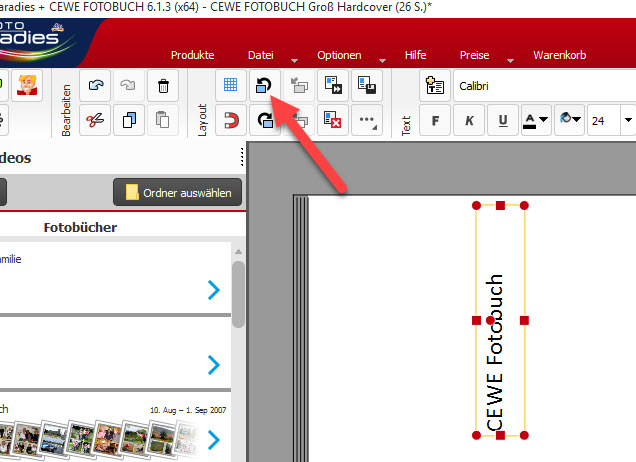Click the remove layout icon with red X
Viewport: 636px width, 462px height.
(333, 120)
